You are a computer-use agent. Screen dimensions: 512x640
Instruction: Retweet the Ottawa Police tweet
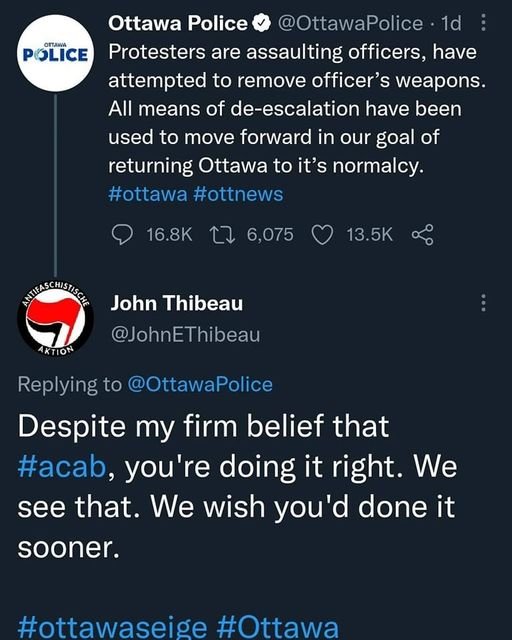(x=222, y=235)
